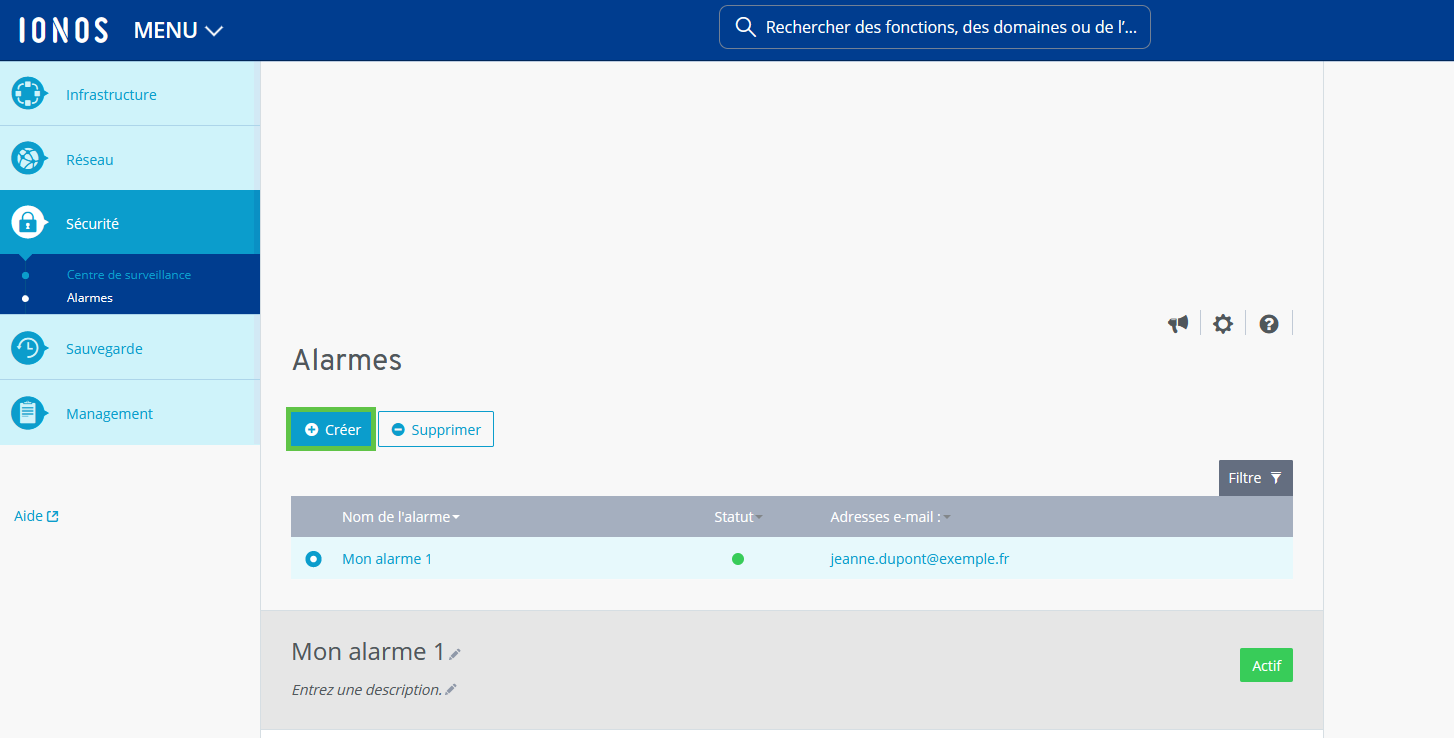Toggle the green Actif status button
Screen dimensions: 1454x738
[x=1266, y=665]
